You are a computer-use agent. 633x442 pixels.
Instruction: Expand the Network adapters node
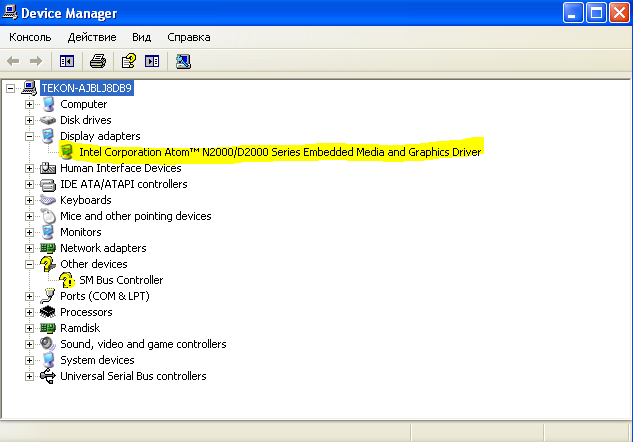(30, 248)
